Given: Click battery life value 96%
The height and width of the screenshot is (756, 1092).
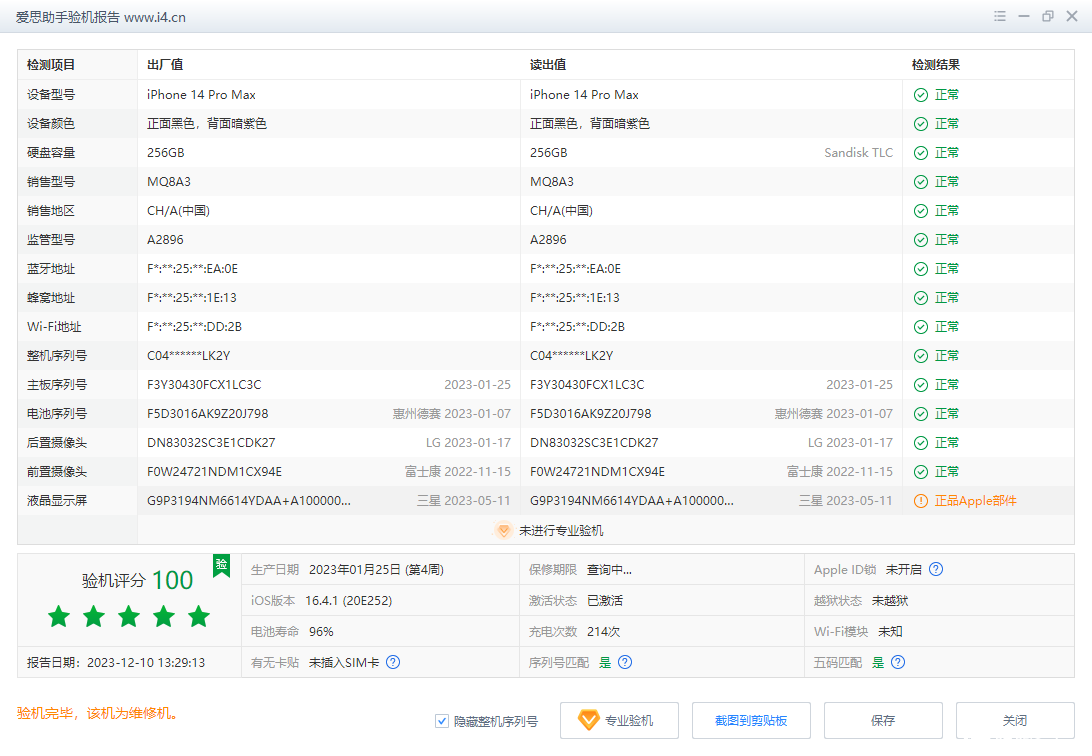Looking at the screenshot, I should tap(321, 631).
